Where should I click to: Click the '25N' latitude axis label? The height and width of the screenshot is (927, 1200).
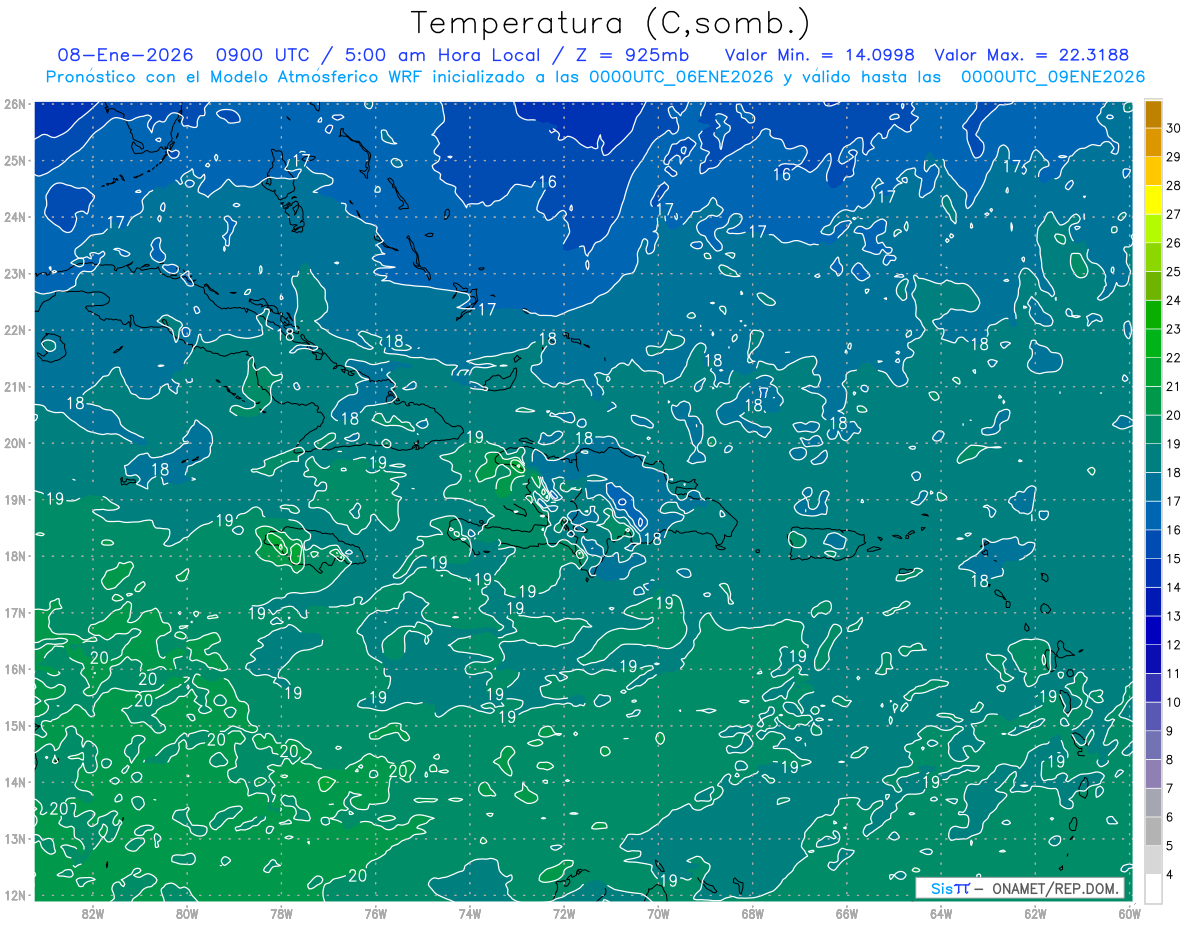[x=14, y=160]
